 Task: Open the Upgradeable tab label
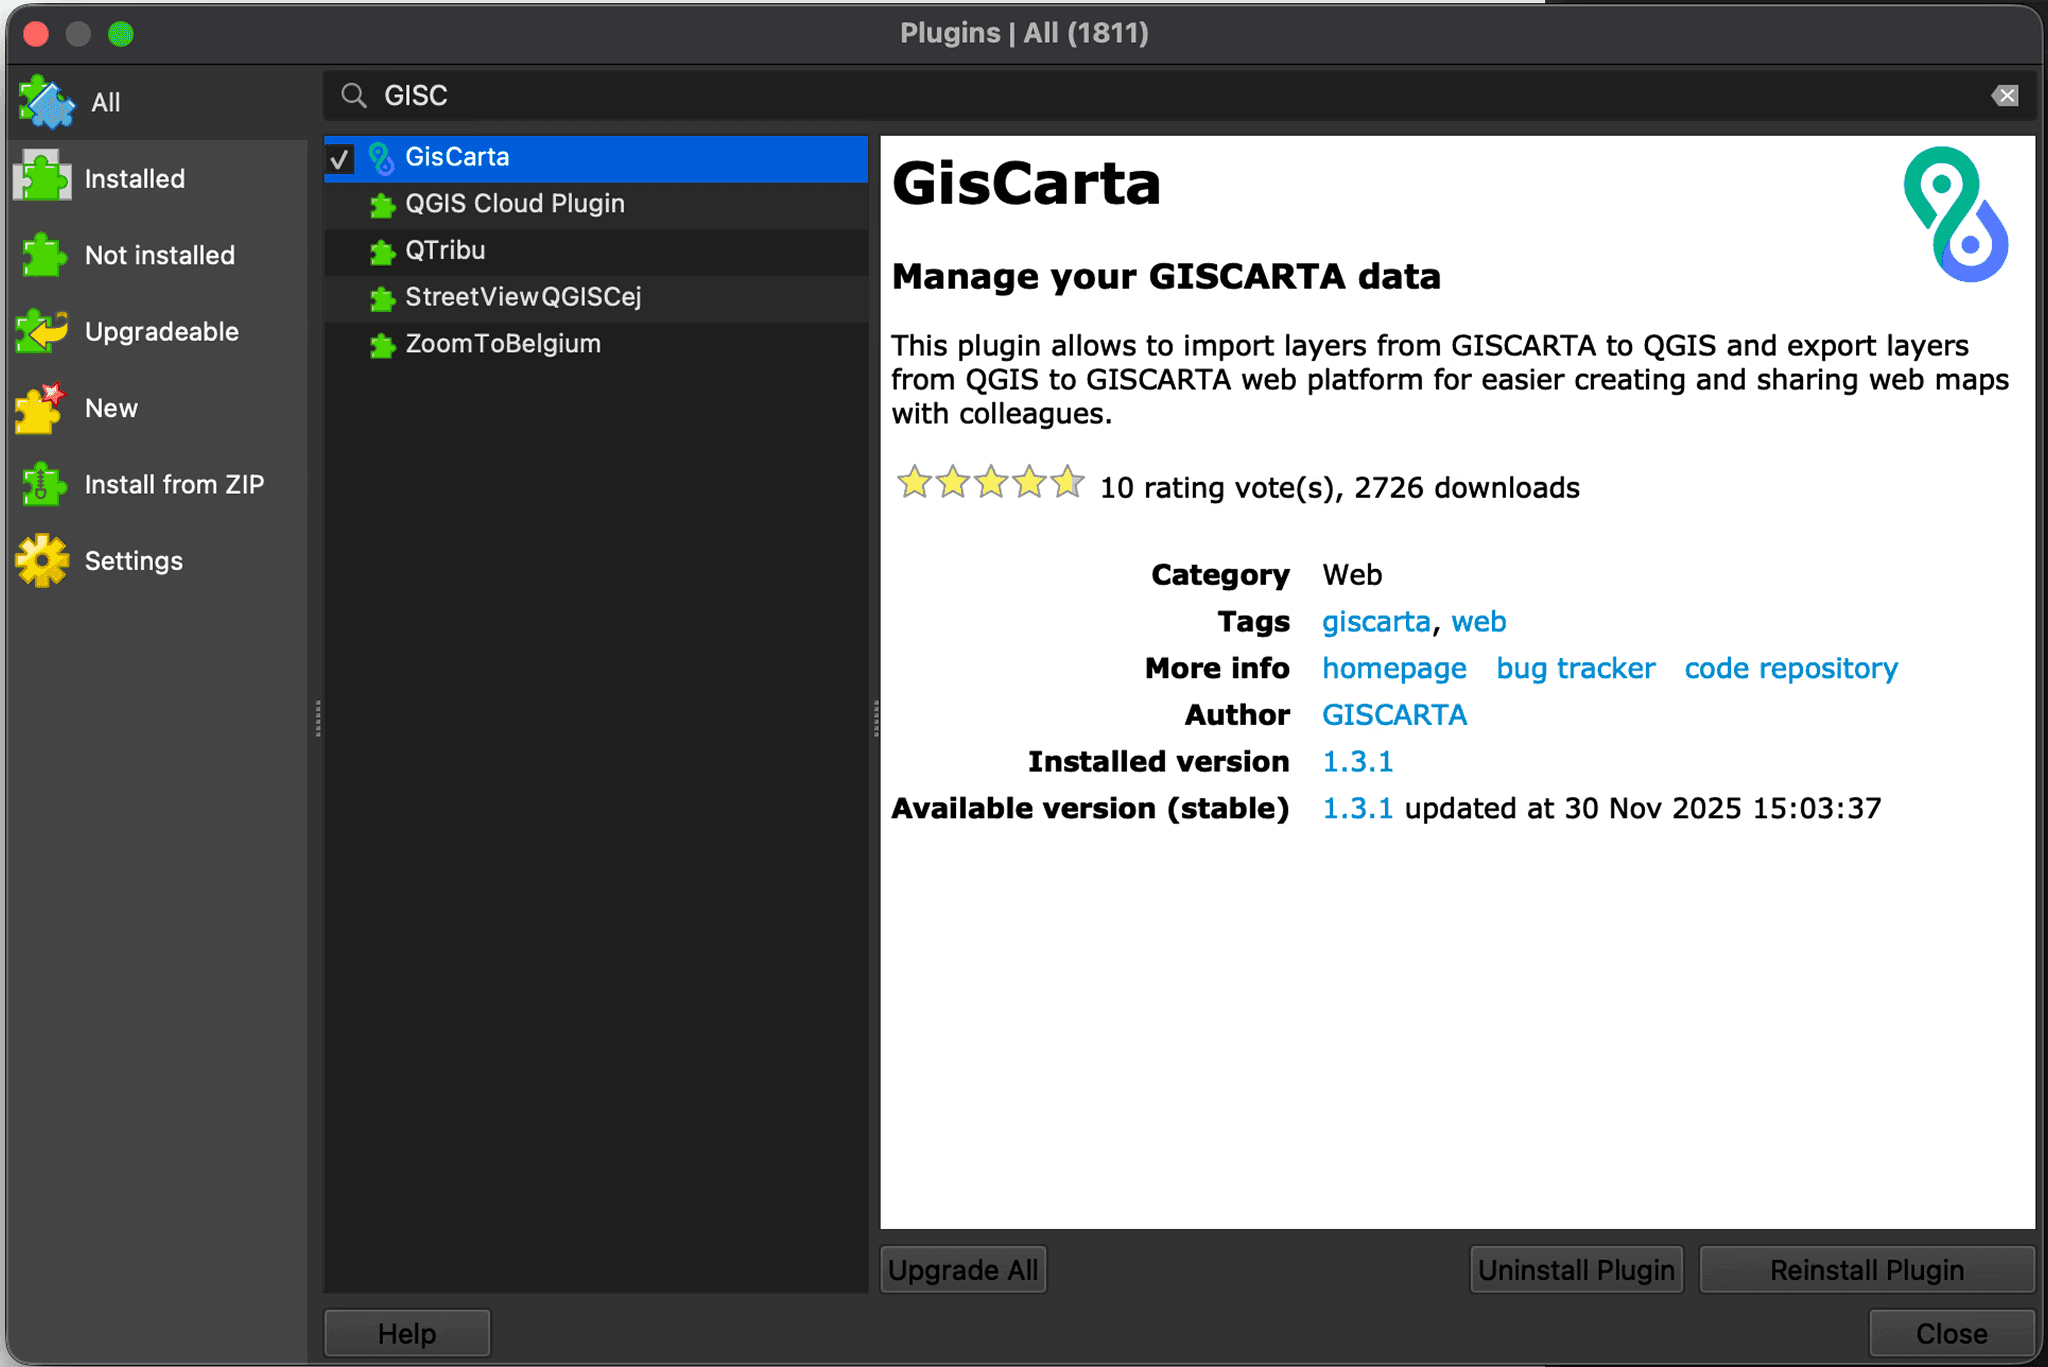(x=162, y=332)
